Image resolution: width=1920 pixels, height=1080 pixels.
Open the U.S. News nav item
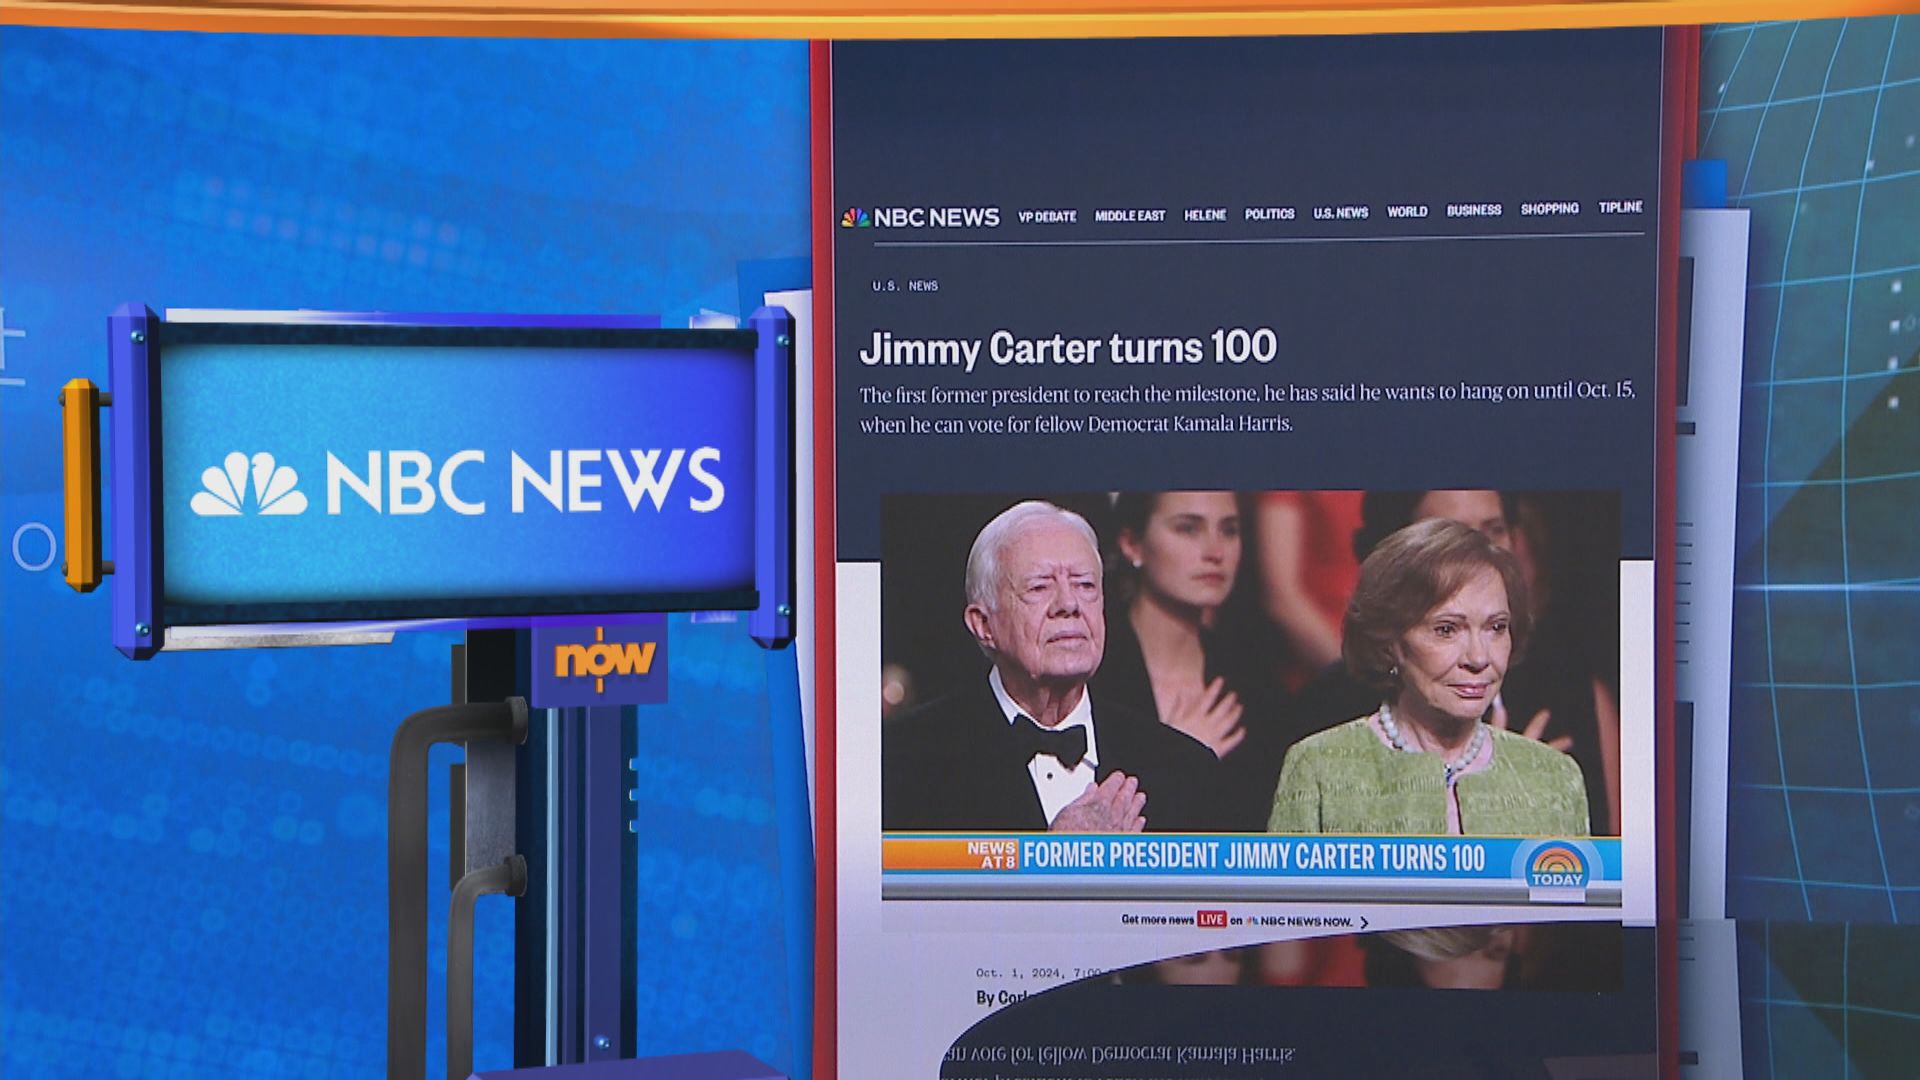(1340, 213)
